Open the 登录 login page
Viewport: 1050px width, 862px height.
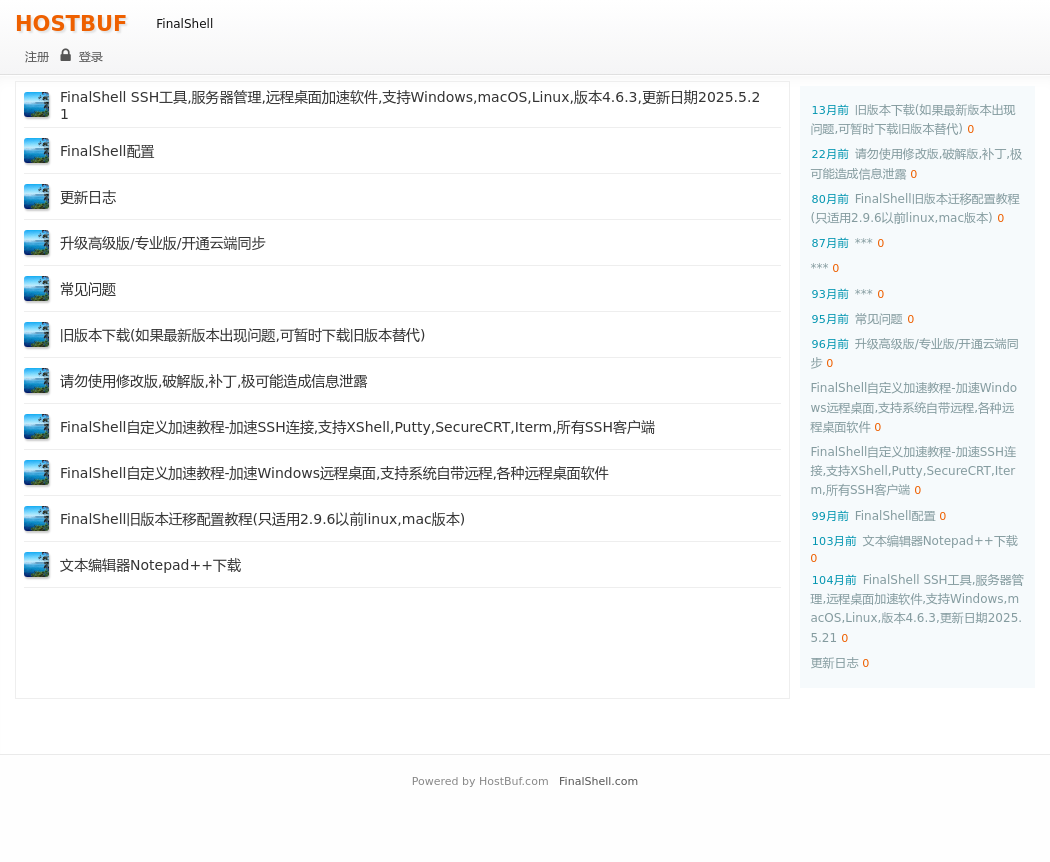pos(91,57)
